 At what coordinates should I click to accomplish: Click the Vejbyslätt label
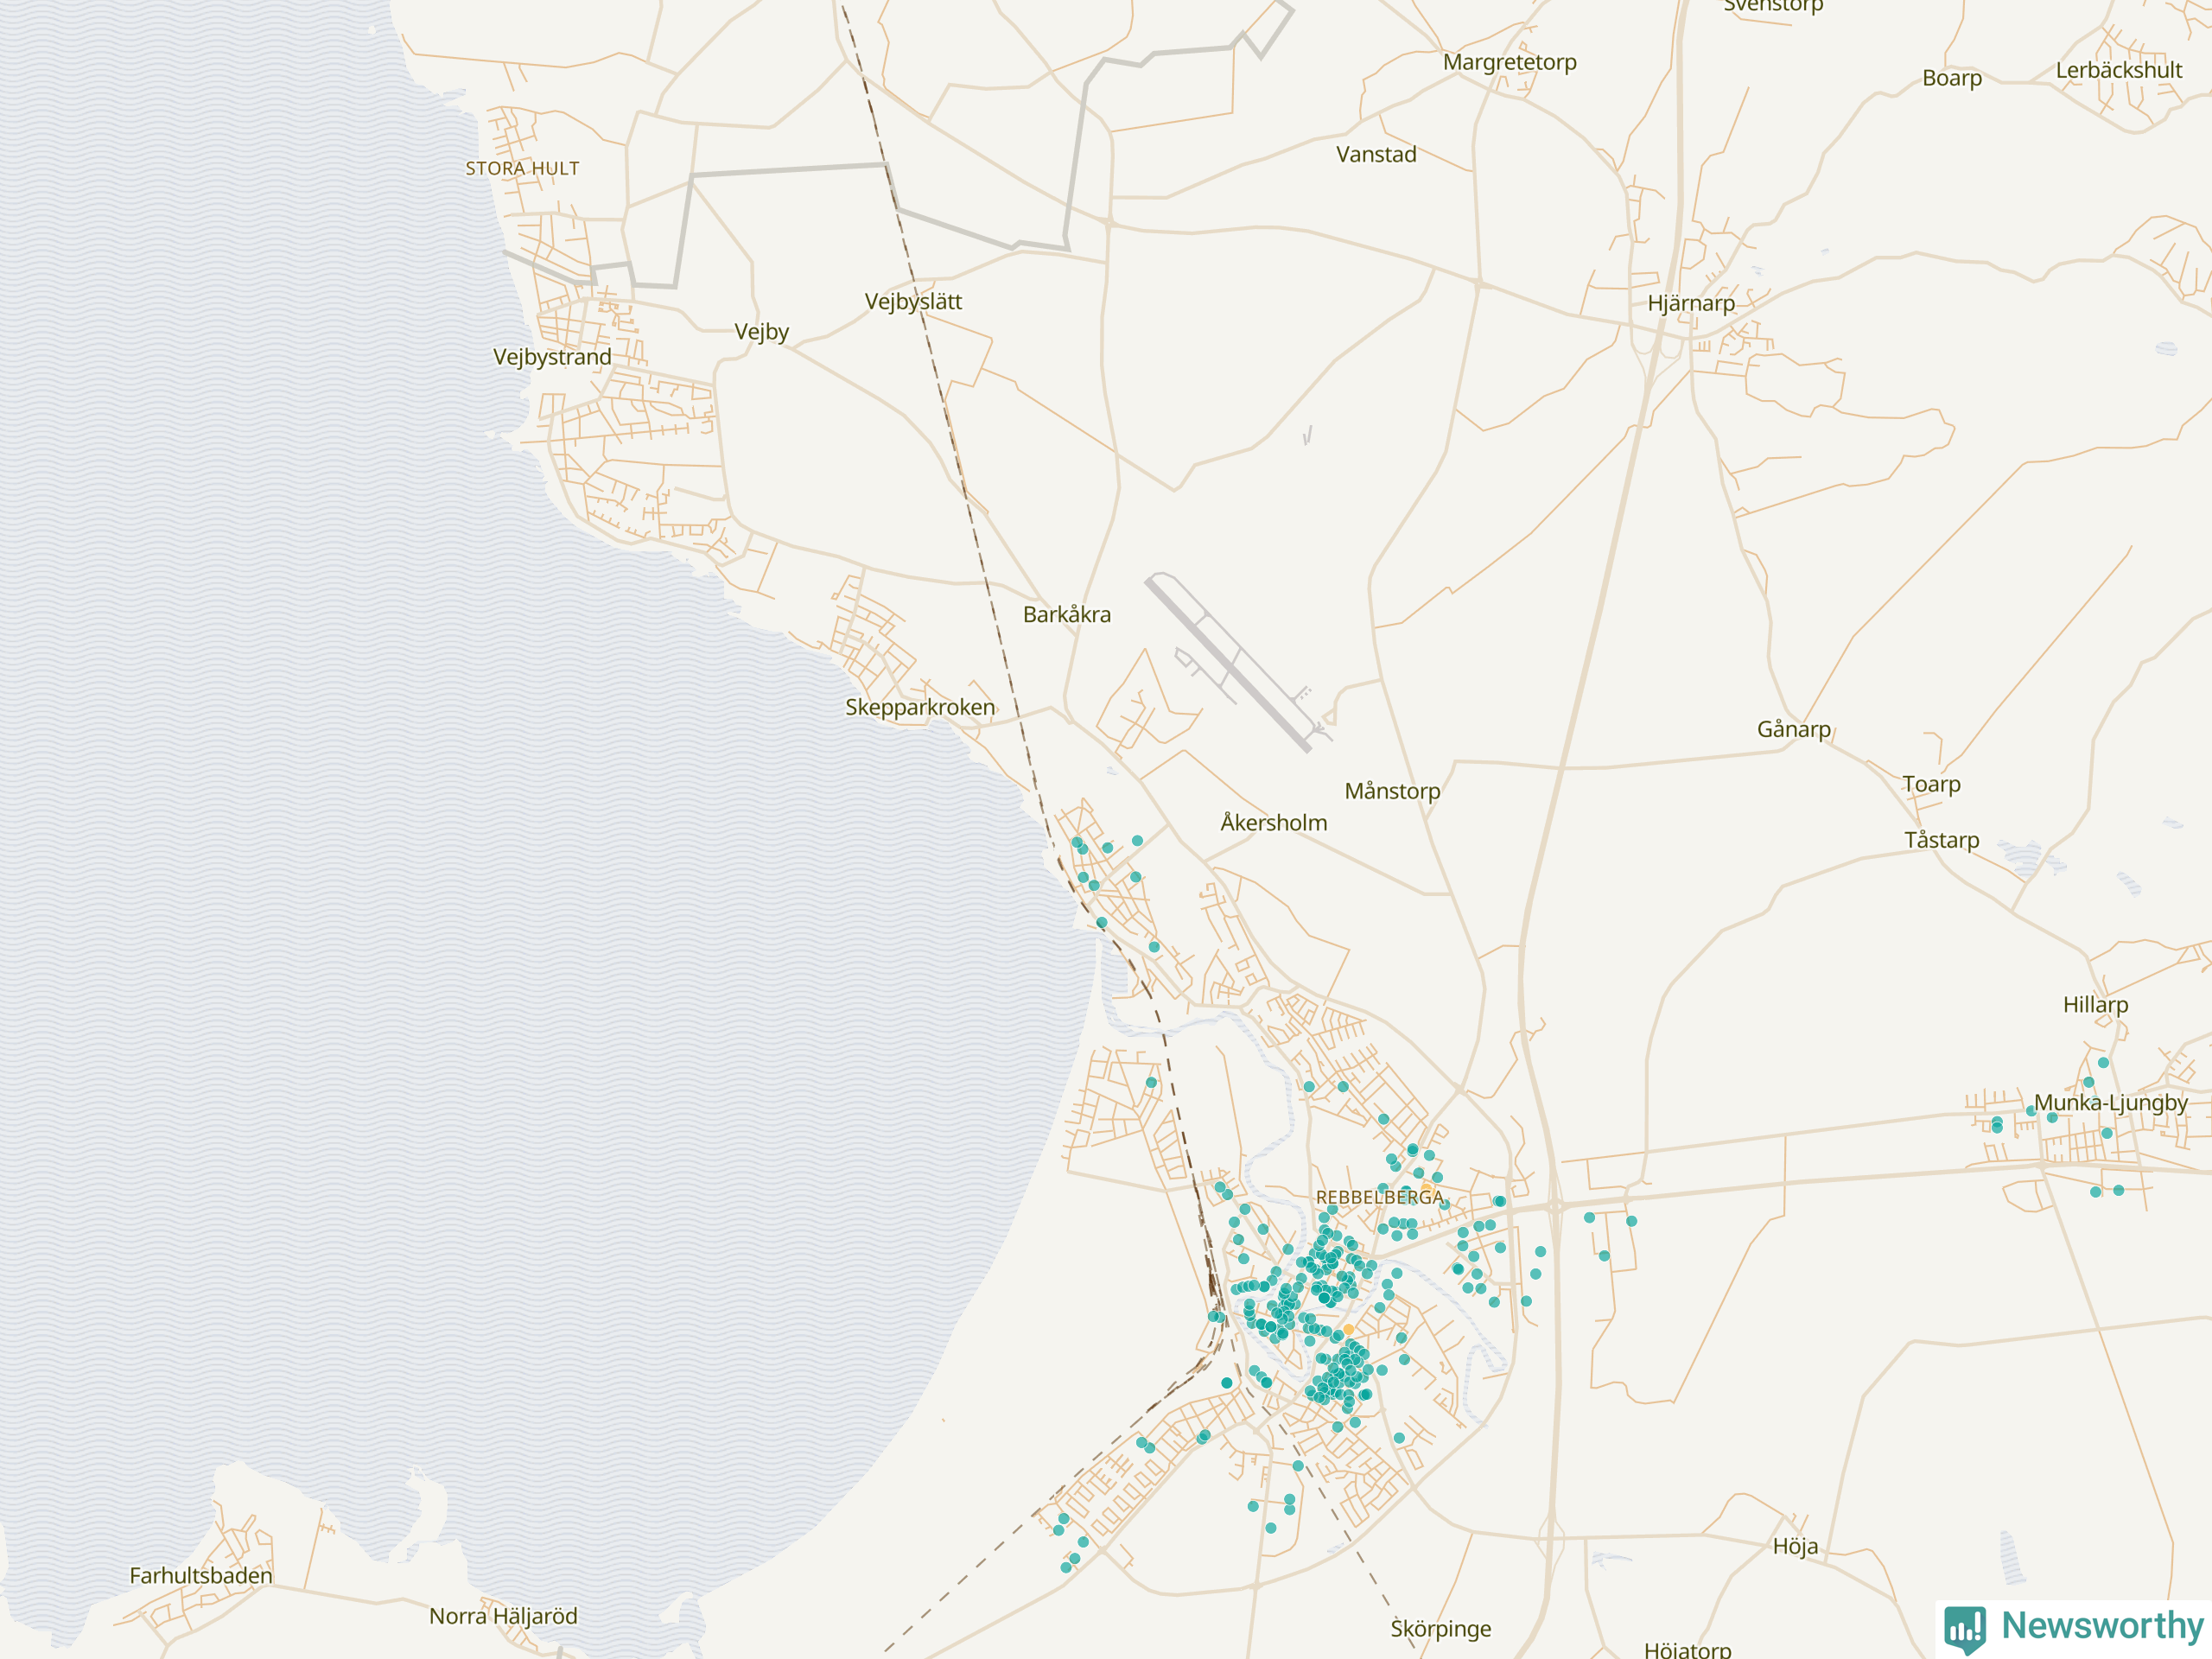tap(913, 301)
